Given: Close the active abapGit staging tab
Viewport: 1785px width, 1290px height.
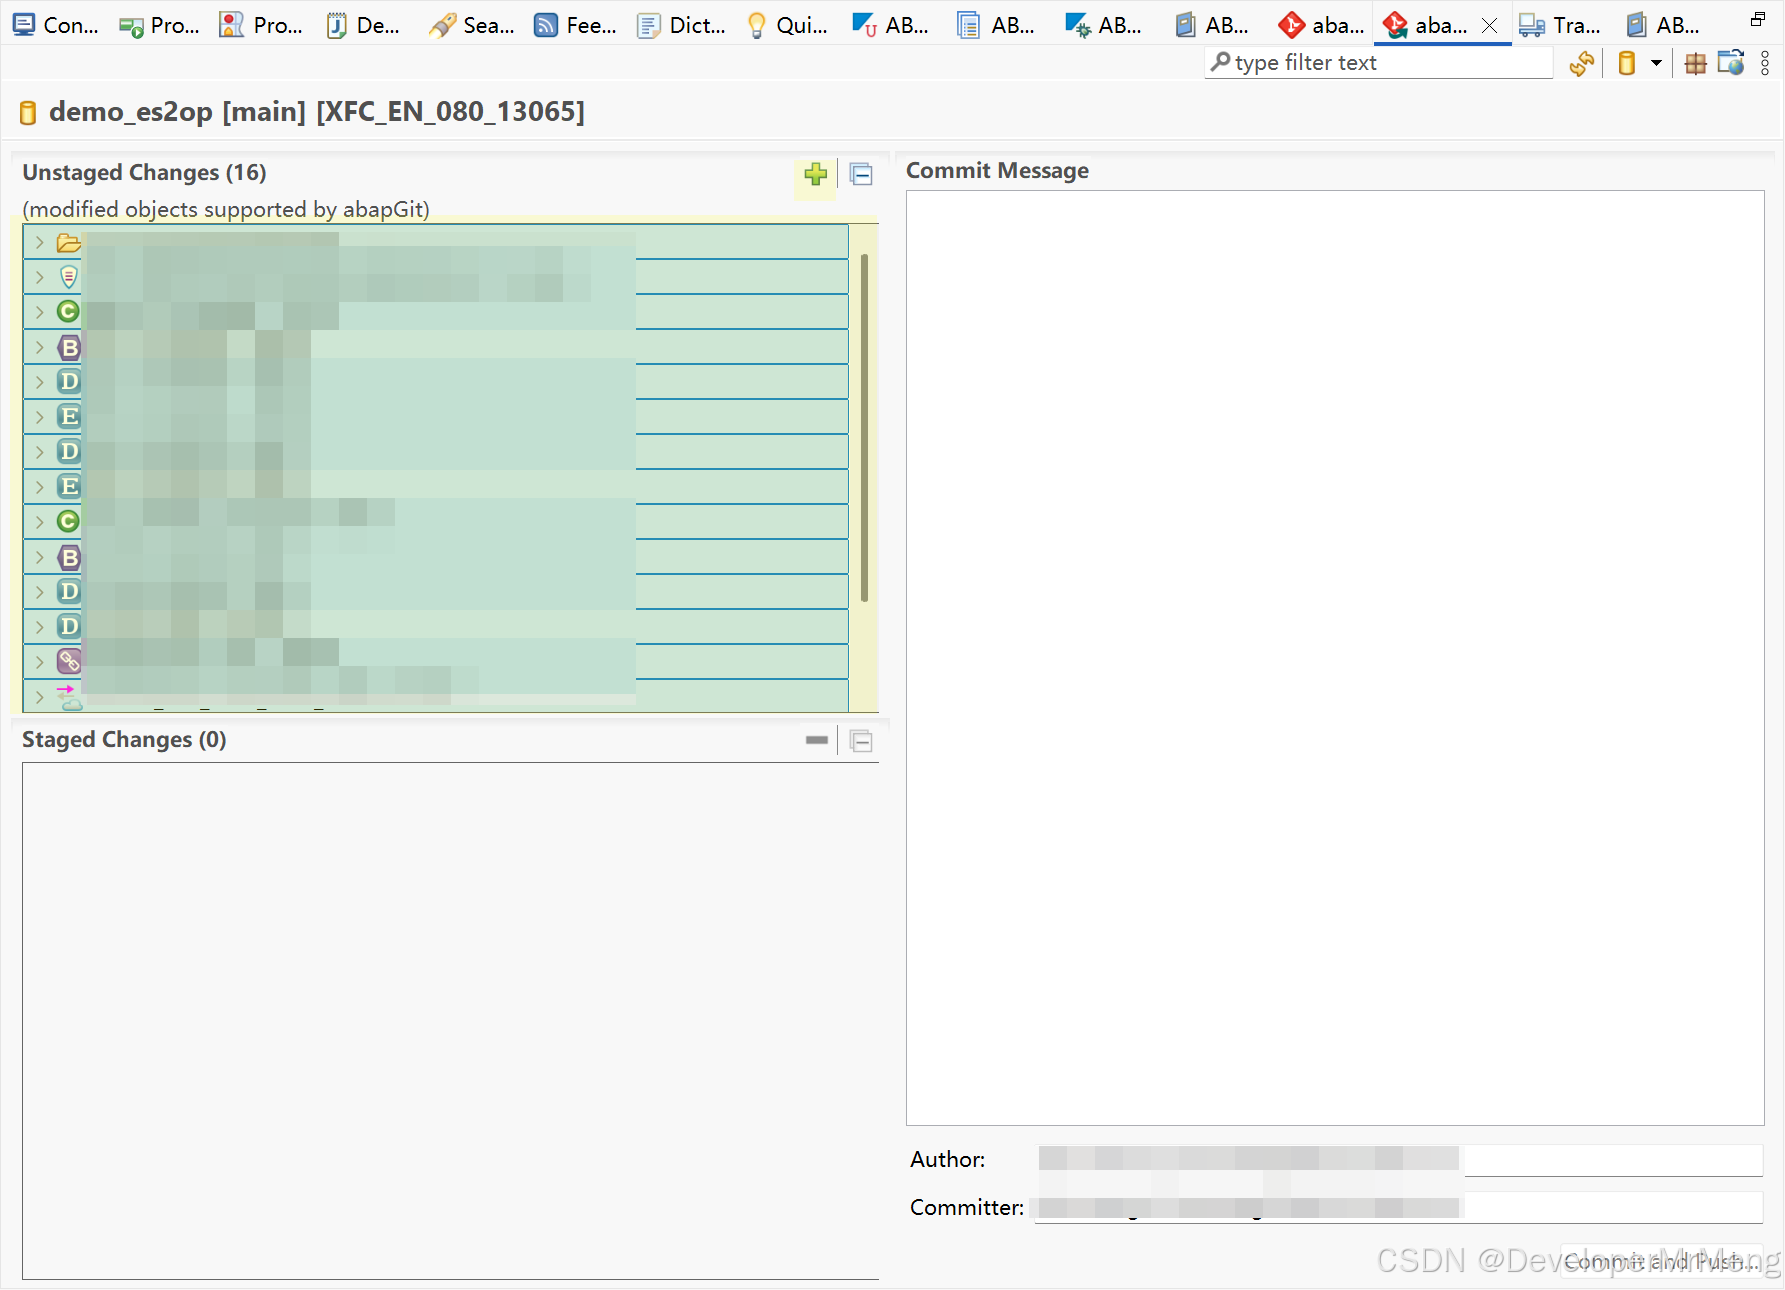Looking at the screenshot, I should pos(1489,26).
